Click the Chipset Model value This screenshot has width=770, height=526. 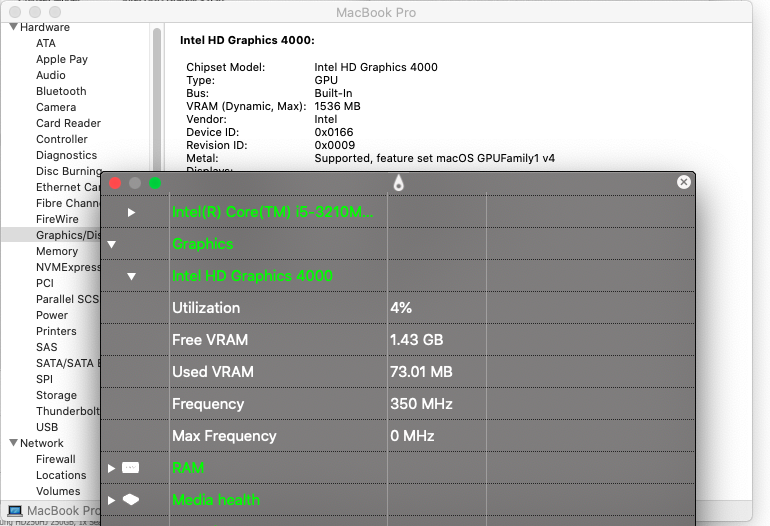pos(376,67)
